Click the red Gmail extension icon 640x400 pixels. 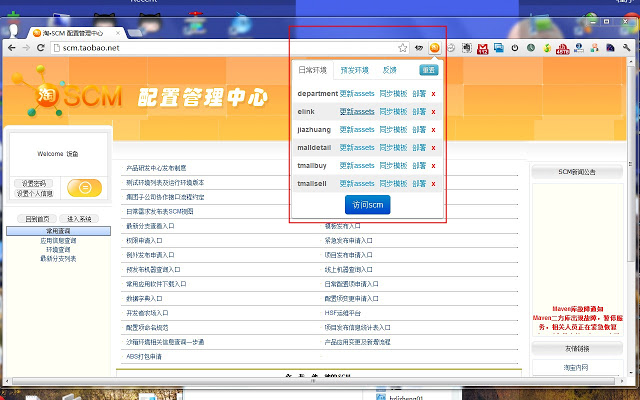(x=482, y=48)
